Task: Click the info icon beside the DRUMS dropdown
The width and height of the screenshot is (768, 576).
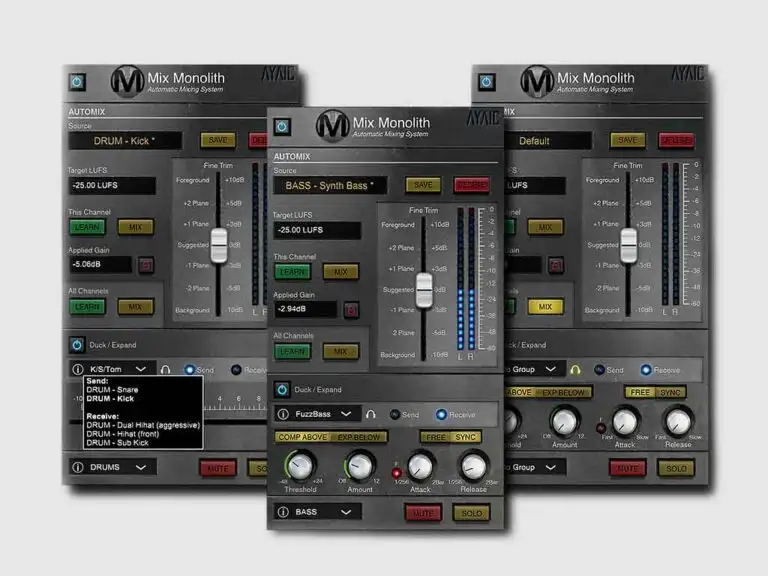Action: (x=78, y=467)
